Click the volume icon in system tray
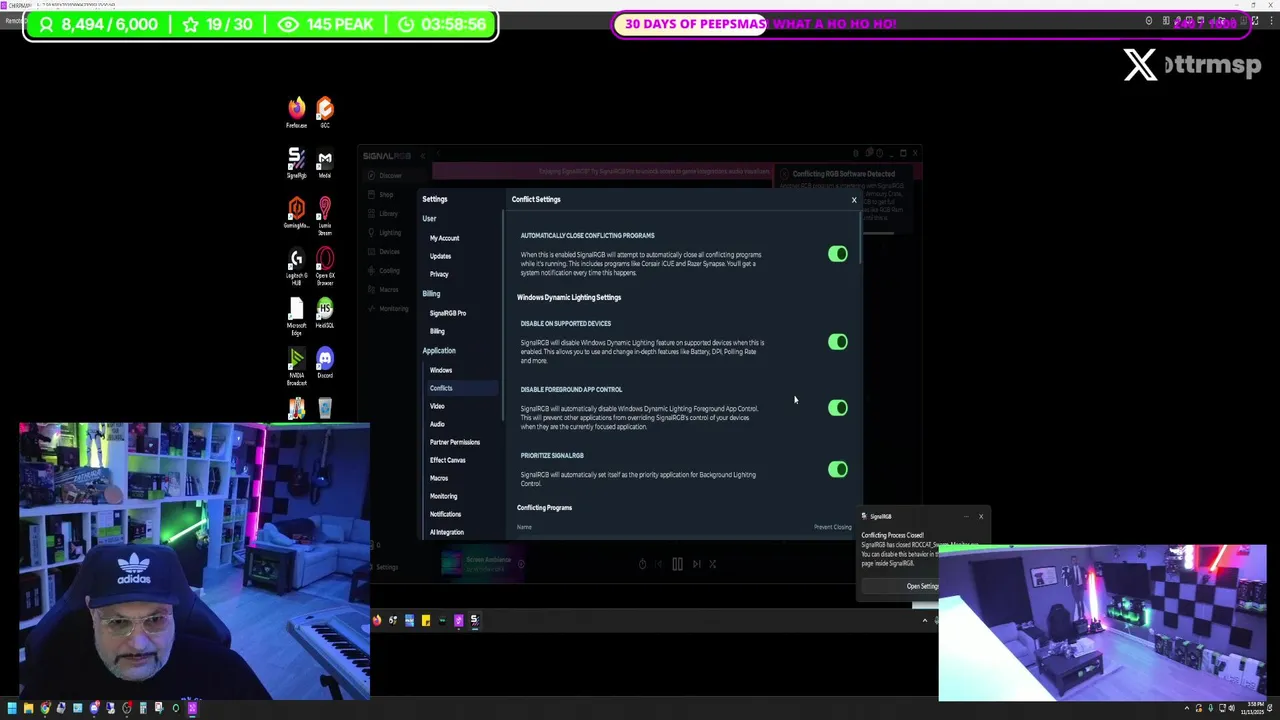 1231,708
